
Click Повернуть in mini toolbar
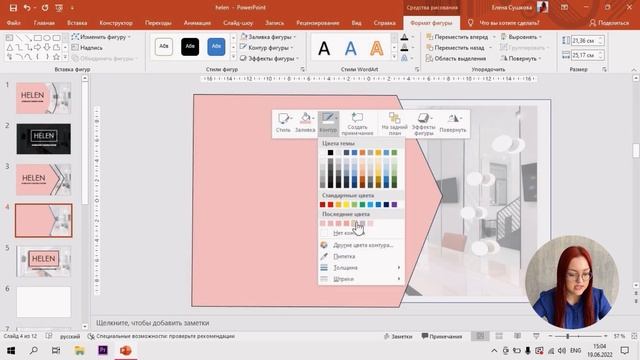click(x=453, y=122)
